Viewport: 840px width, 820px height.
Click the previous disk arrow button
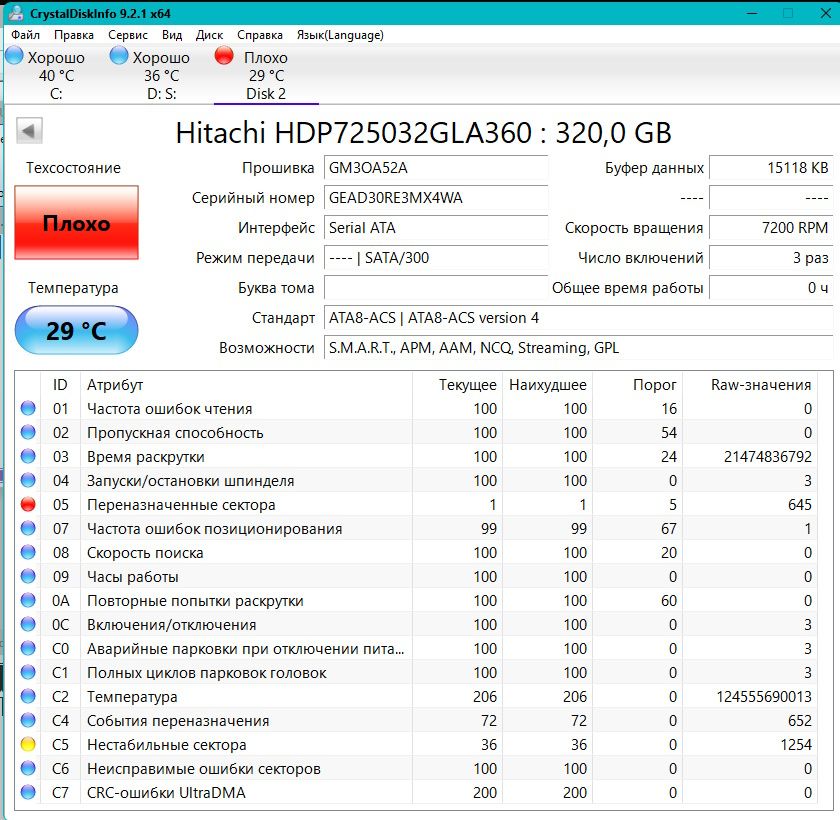click(x=29, y=131)
